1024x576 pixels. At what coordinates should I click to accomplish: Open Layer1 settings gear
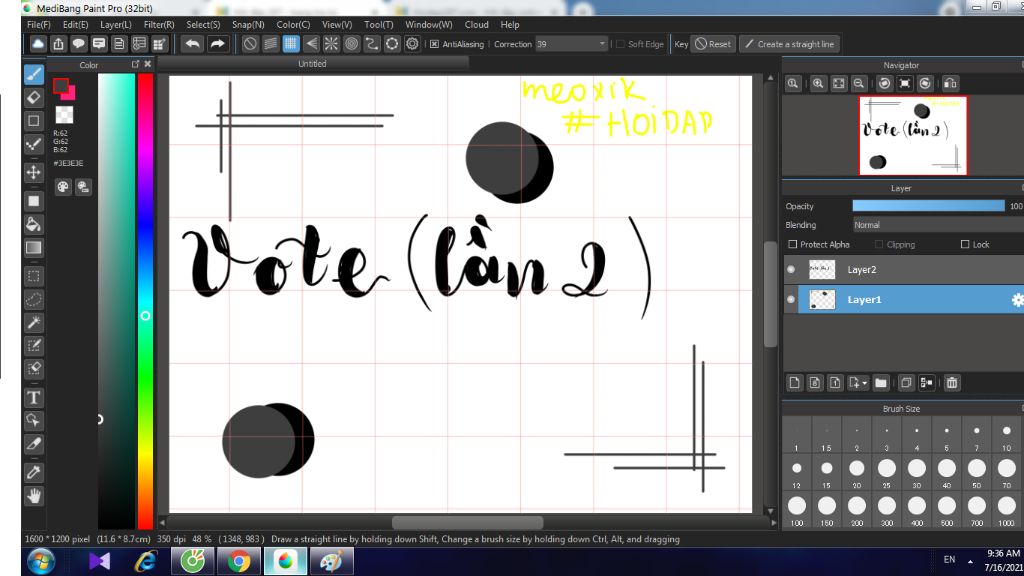(1017, 300)
